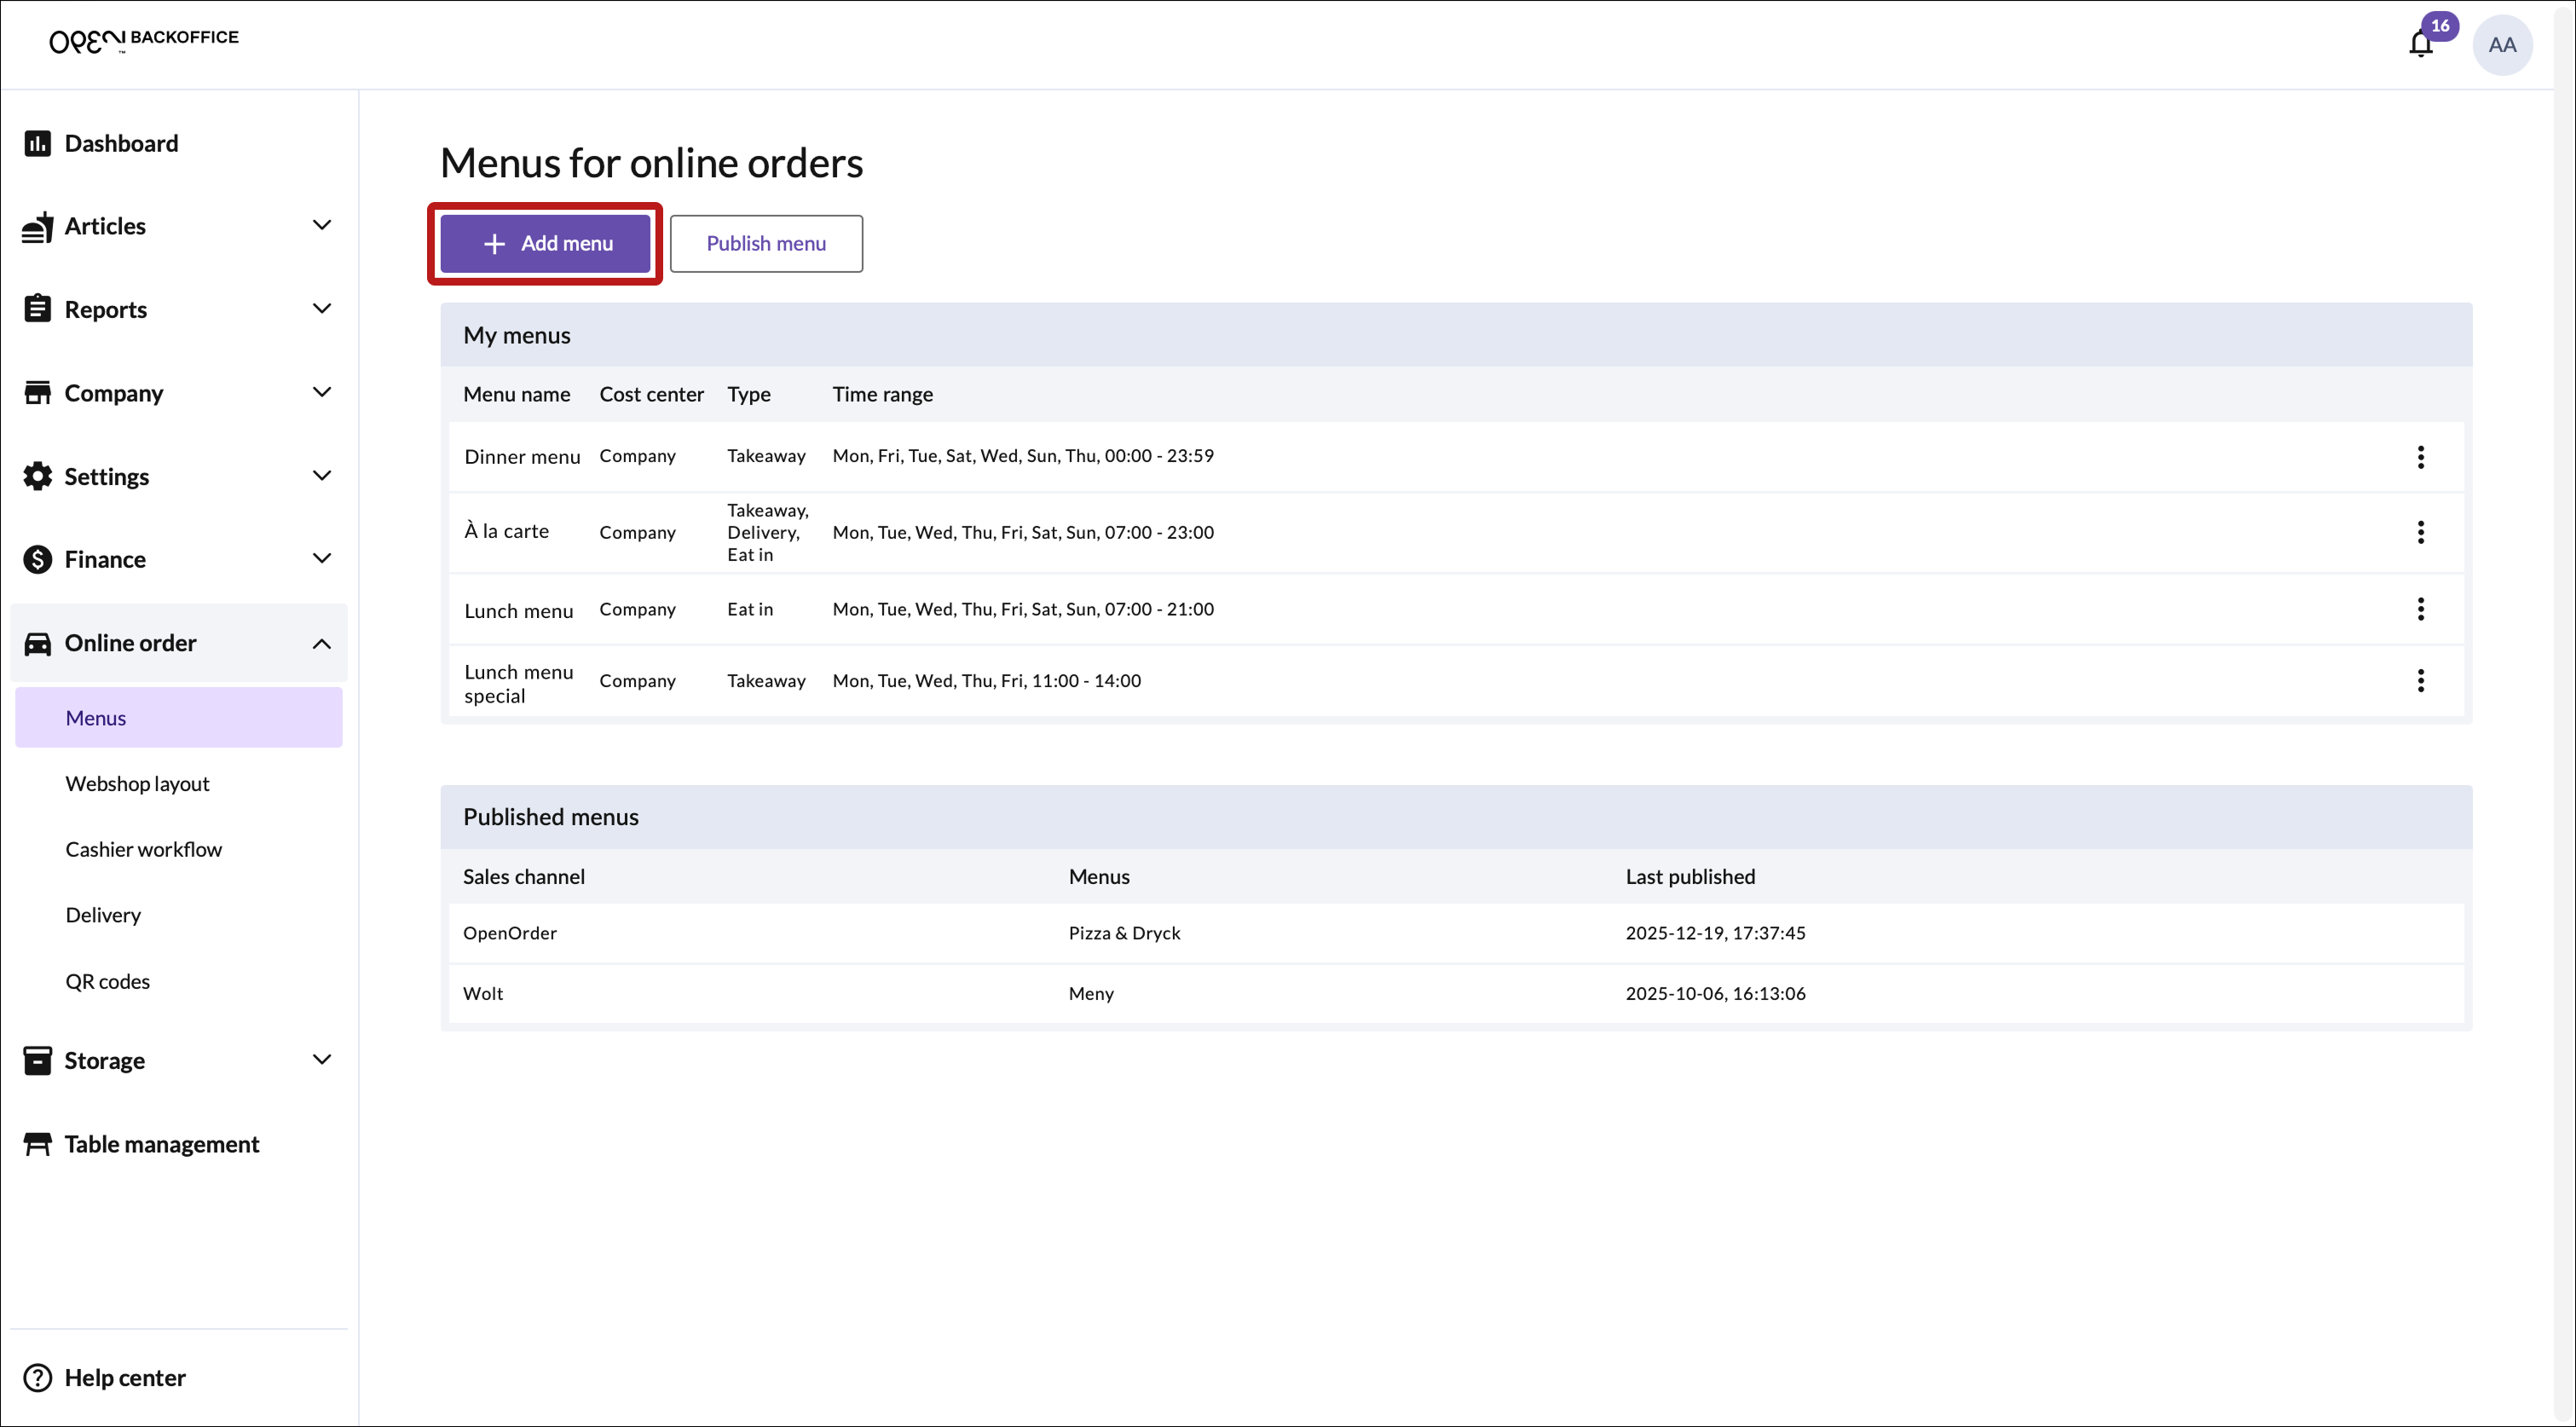
Task: Collapse the Online order section
Action: [321, 643]
